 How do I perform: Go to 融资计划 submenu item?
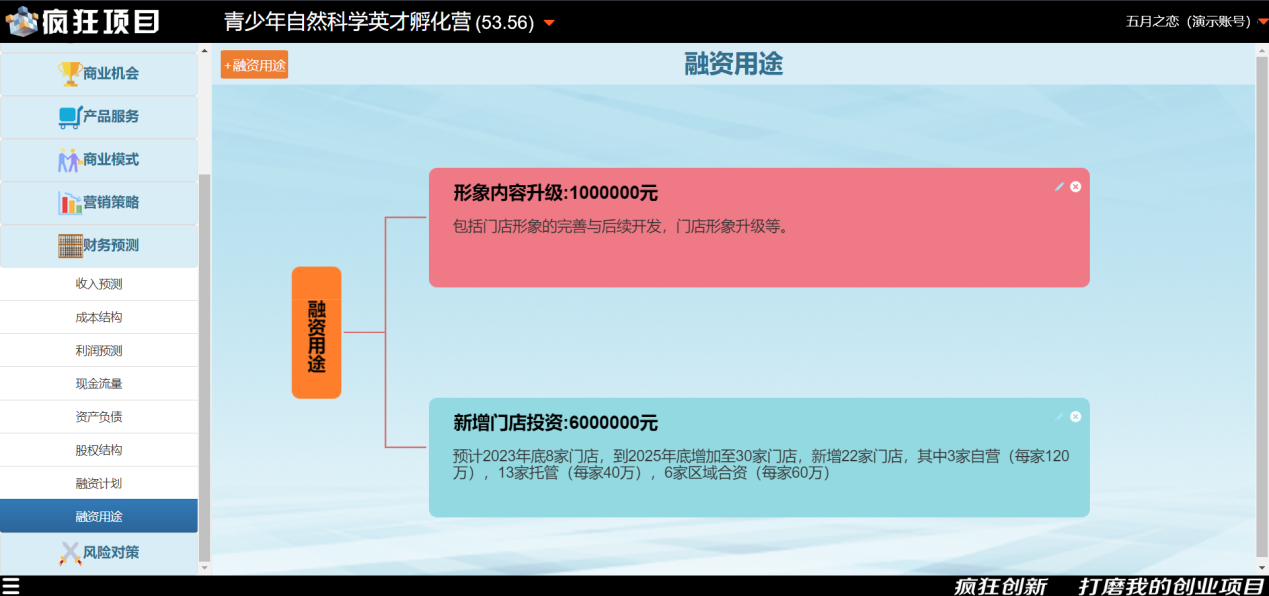point(99,484)
